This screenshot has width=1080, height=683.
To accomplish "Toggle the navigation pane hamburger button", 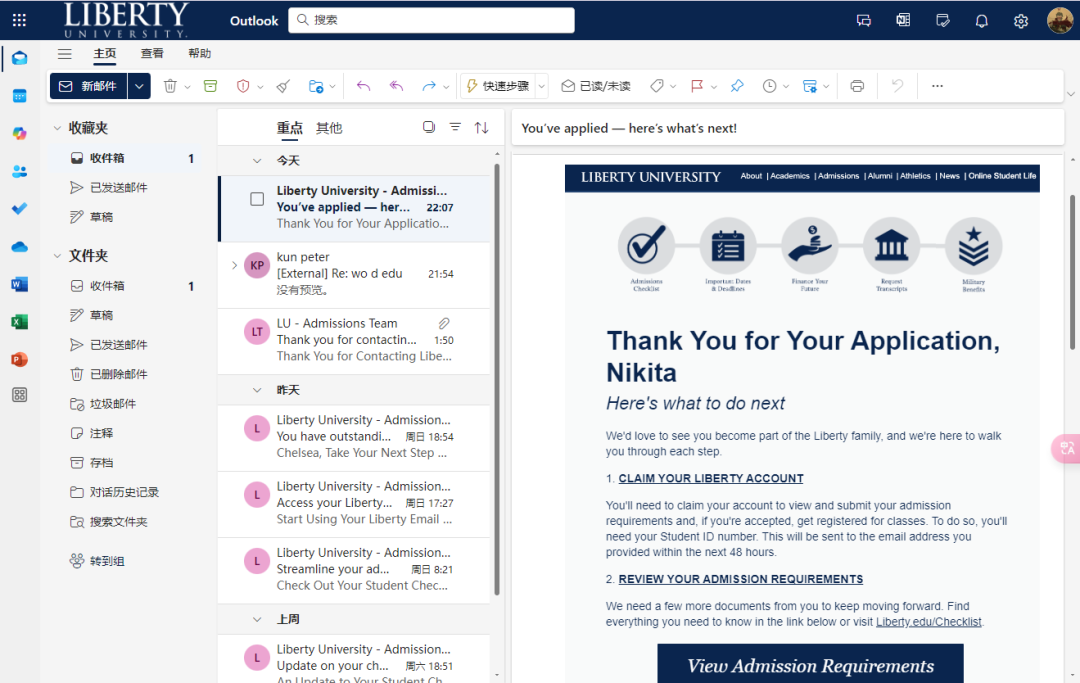I will 65,54.
